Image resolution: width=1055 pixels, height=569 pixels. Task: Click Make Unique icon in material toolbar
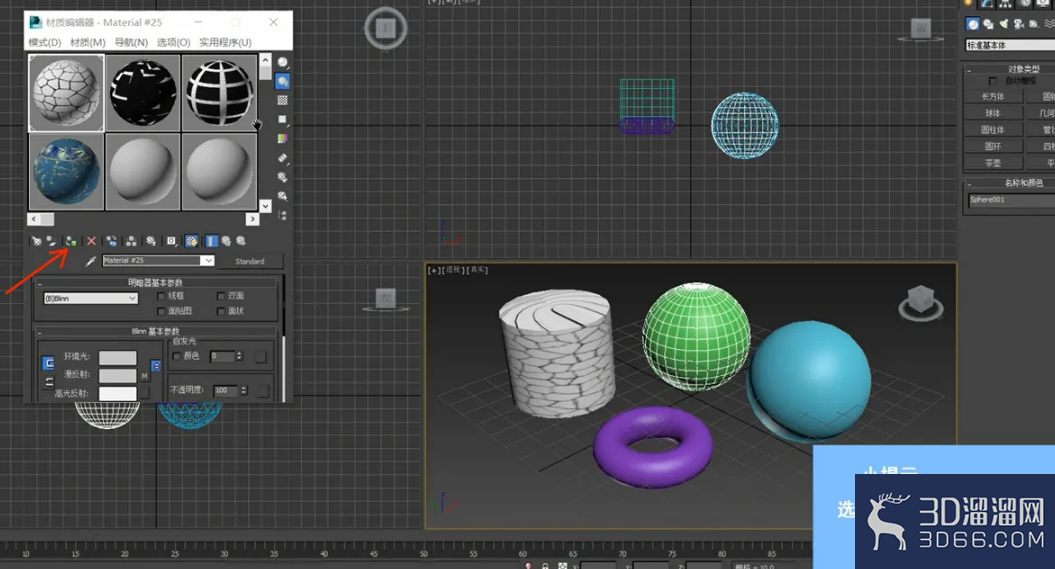pos(131,241)
